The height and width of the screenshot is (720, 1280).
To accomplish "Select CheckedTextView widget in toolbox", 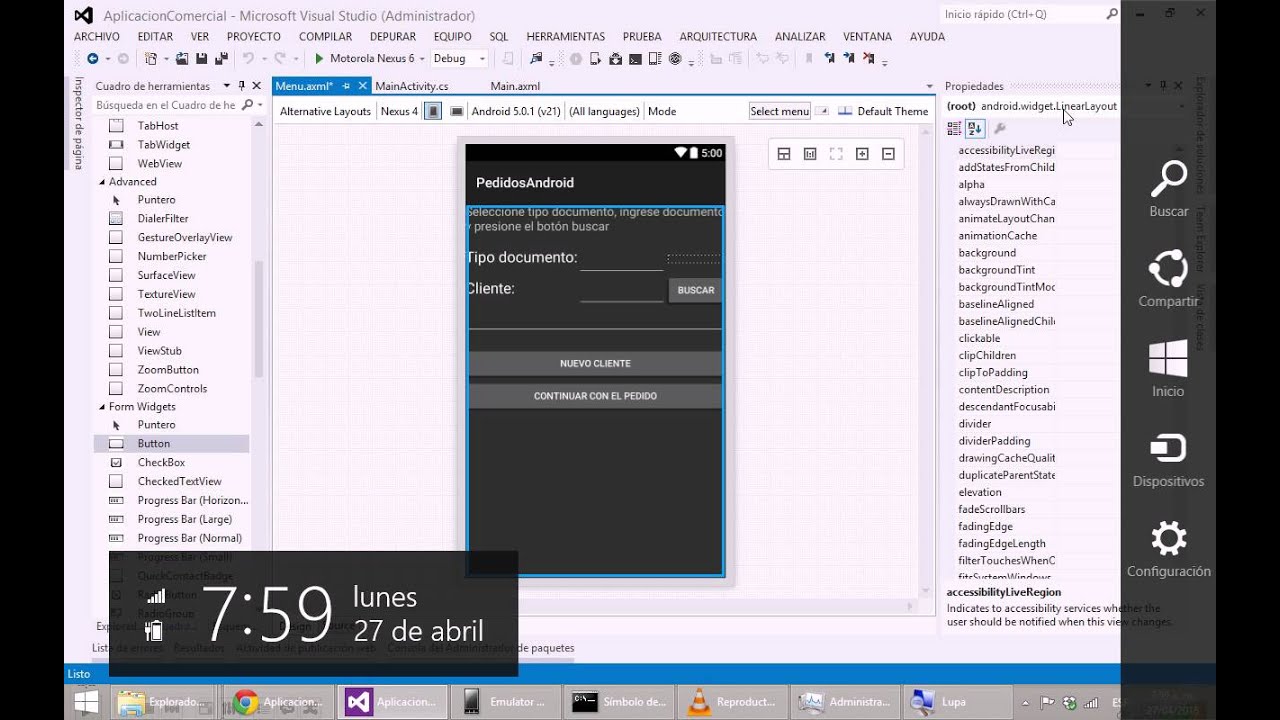I will click(x=179, y=481).
